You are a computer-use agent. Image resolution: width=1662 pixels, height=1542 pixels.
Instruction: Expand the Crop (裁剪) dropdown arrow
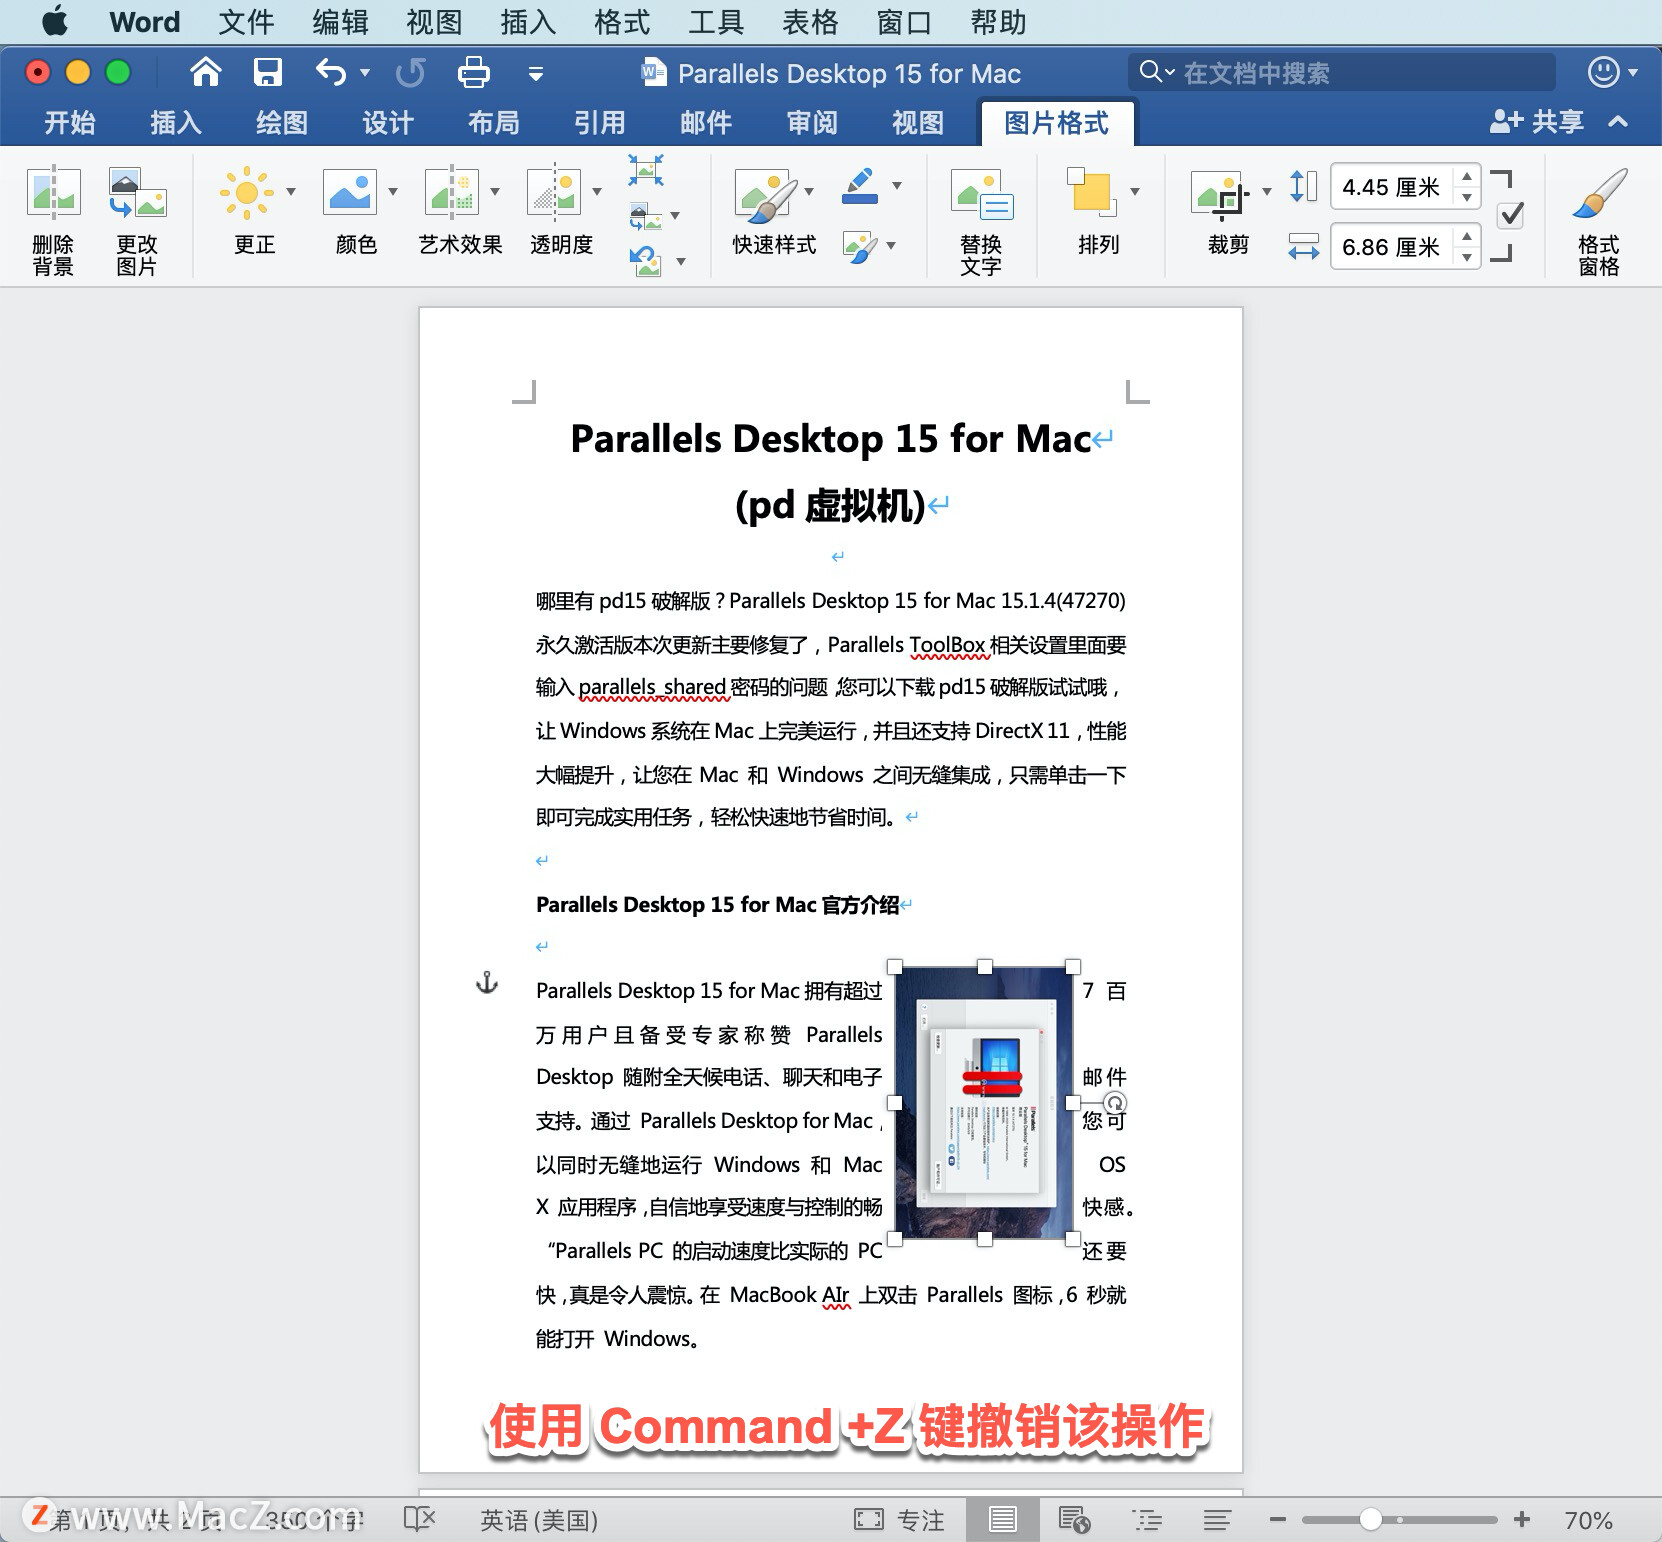click(x=1267, y=191)
